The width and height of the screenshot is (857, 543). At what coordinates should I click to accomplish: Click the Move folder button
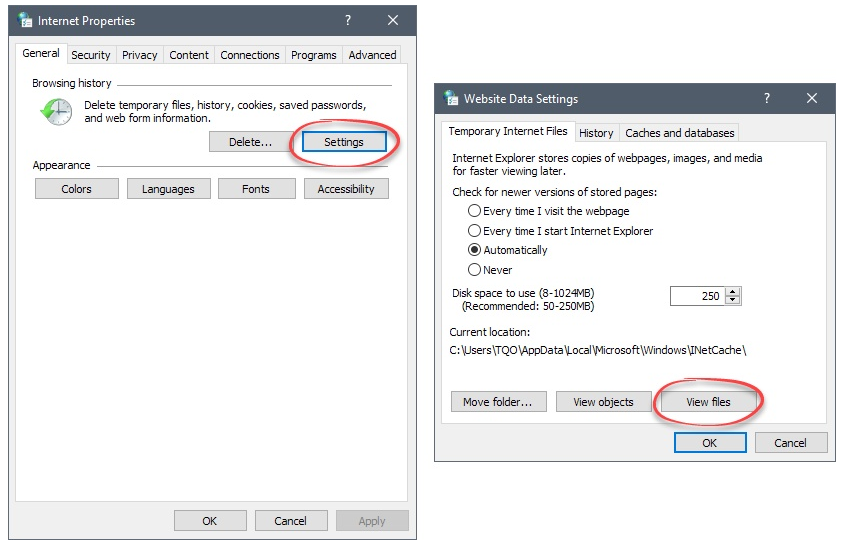(498, 402)
